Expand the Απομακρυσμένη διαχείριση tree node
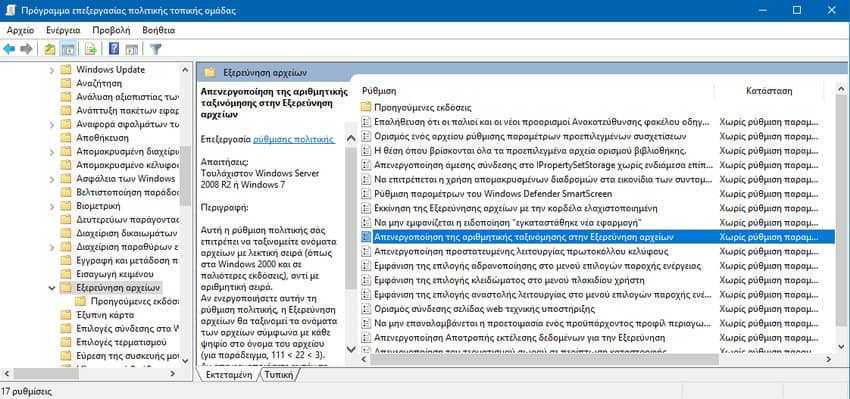Image resolution: width=850 pixels, height=399 pixels. (x=52, y=152)
